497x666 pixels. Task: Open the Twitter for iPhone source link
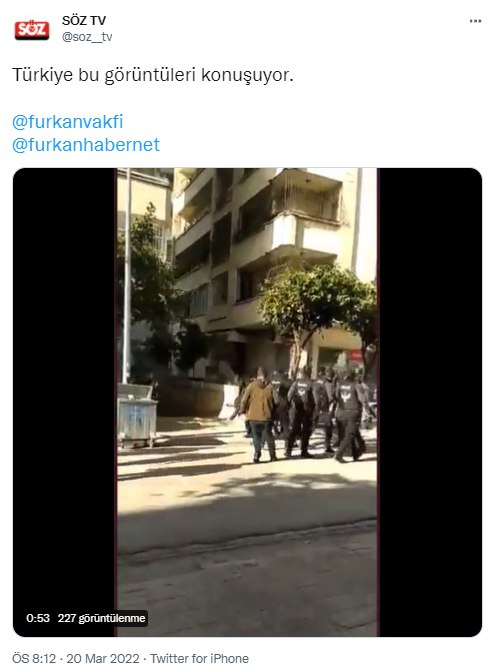[x=199, y=658]
